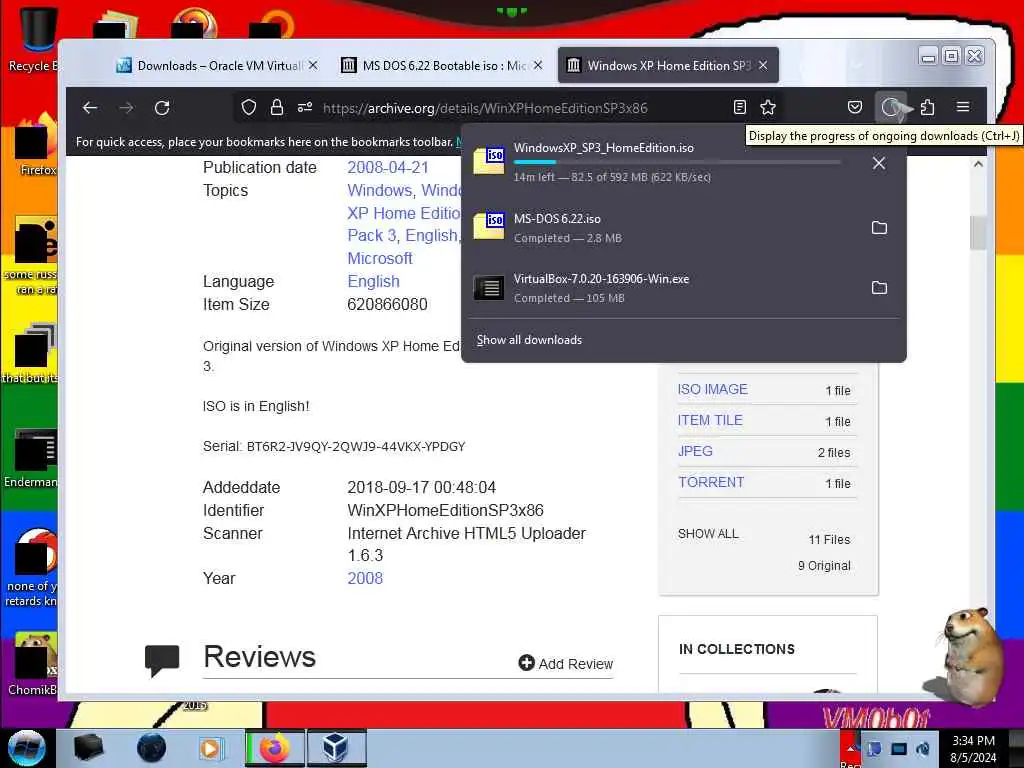The height and width of the screenshot is (768, 1024).
Task: Open the ISO IMAGE download option
Action: pos(712,389)
